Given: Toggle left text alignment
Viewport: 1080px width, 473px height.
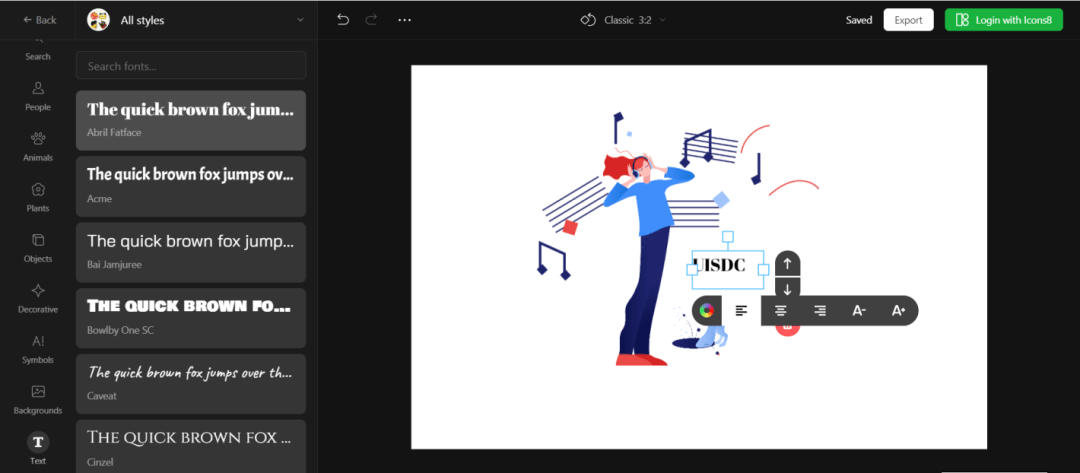Looking at the screenshot, I should tap(741, 311).
